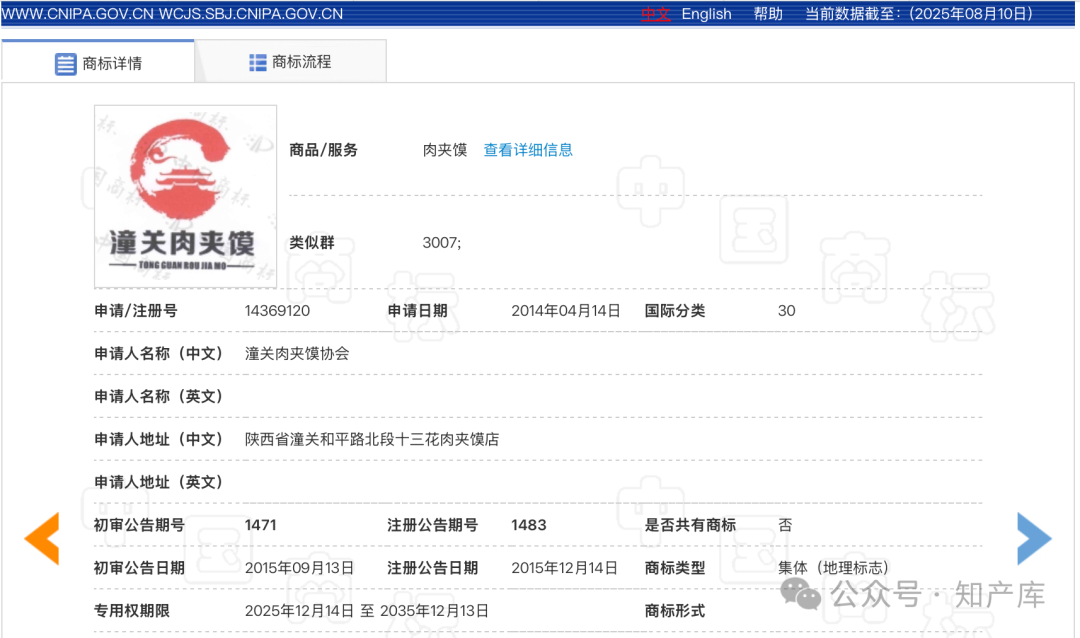This screenshot has height=638, width=1080.
Task: Switch to the 商标流程 tab
Action: tap(290, 62)
